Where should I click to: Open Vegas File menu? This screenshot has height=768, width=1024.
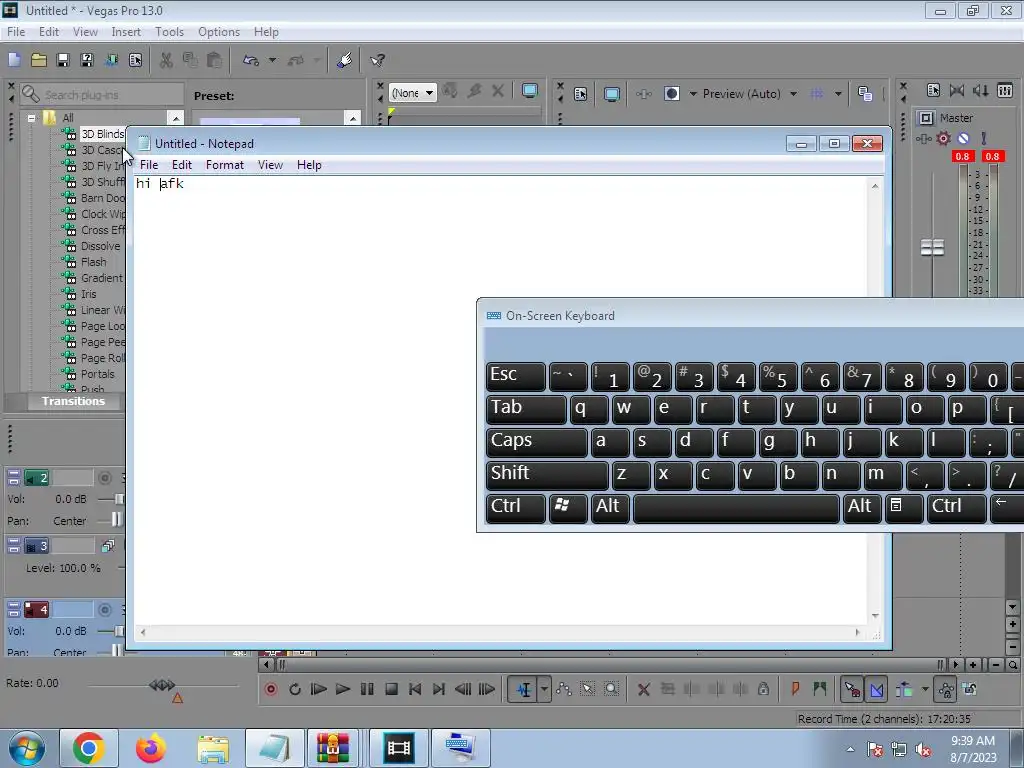click(x=16, y=32)
